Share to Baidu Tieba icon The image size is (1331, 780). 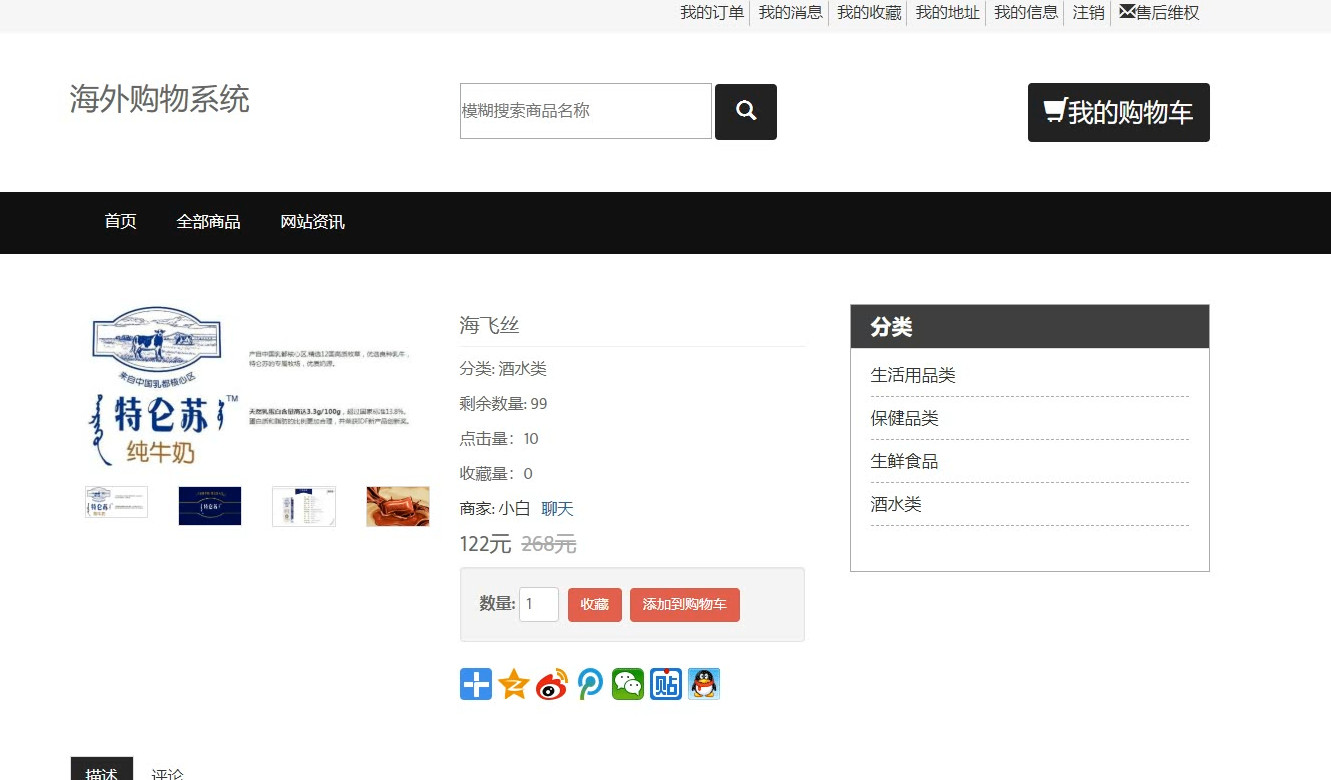[666, 684]
